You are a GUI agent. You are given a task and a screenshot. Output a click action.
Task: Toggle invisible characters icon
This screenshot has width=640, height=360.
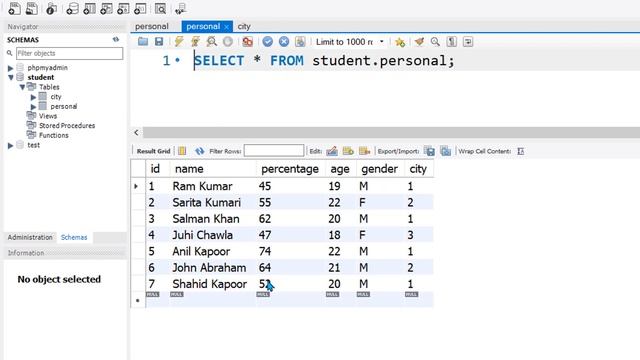[x=451, y=42]
